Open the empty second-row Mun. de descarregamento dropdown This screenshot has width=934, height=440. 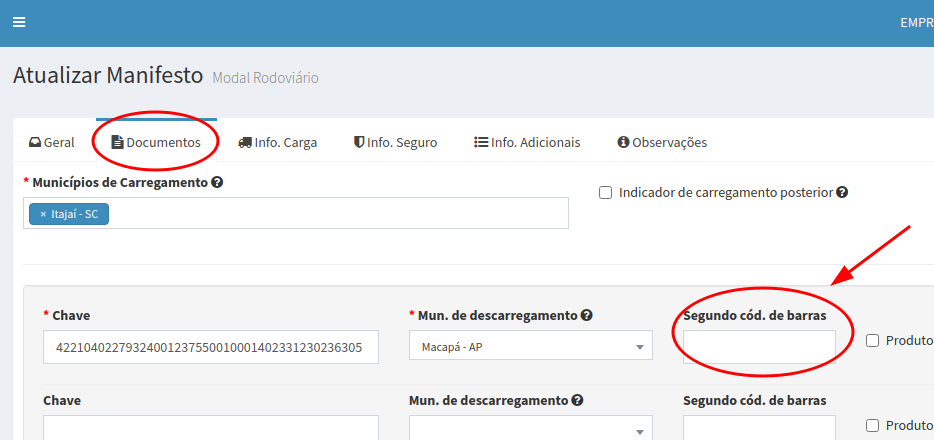pos(530,430)
